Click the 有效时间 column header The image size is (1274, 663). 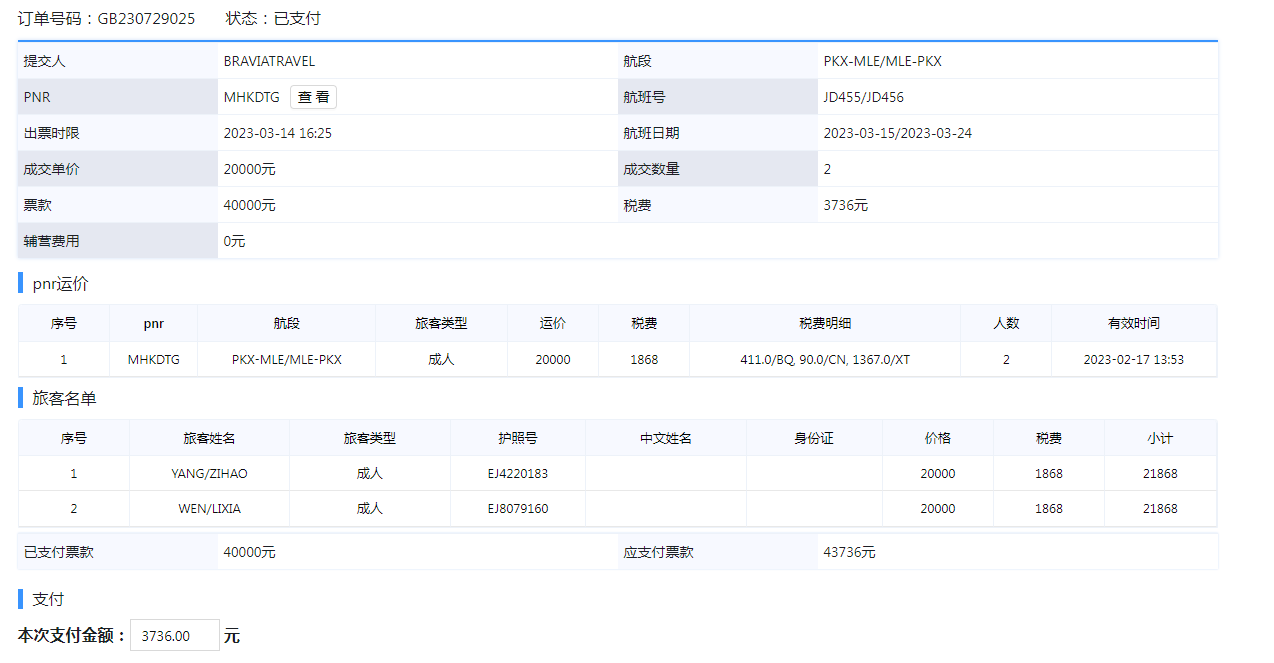1133,323
